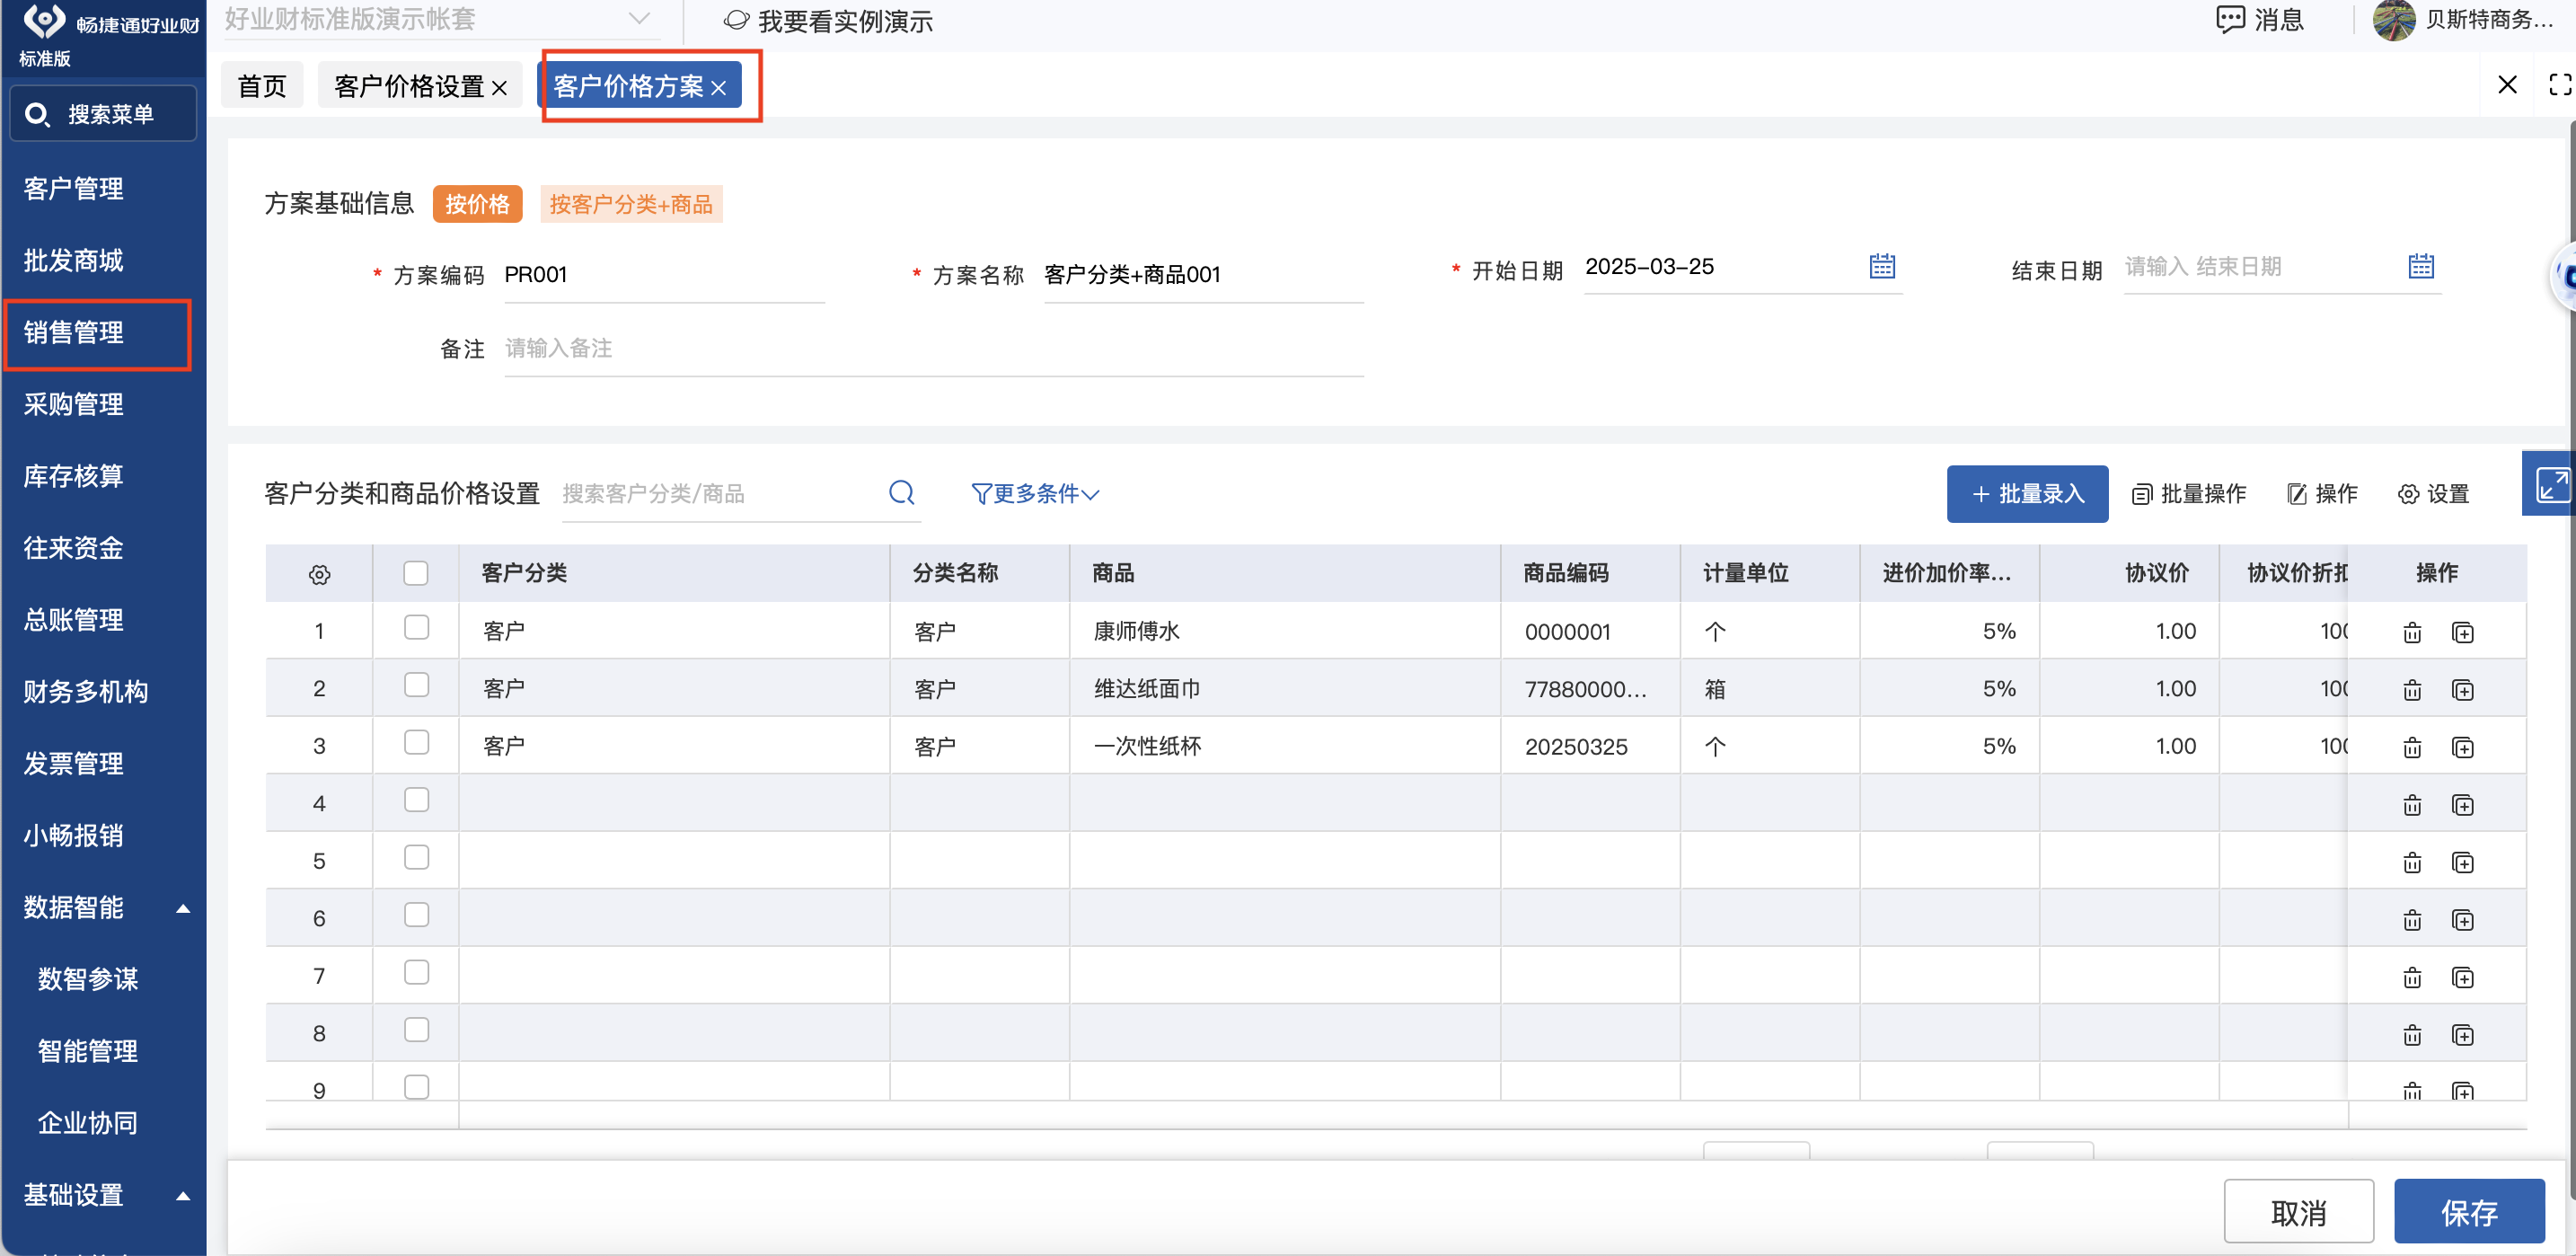The width and height of the screenshot is (2576, 1256).
Task: Click trash icon in row 4
Action: 2412,805
